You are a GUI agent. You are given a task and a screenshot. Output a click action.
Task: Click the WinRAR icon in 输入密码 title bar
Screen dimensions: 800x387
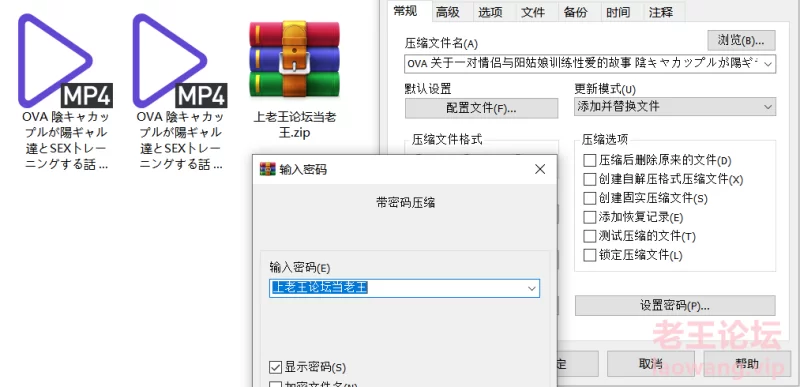(267, 169)
